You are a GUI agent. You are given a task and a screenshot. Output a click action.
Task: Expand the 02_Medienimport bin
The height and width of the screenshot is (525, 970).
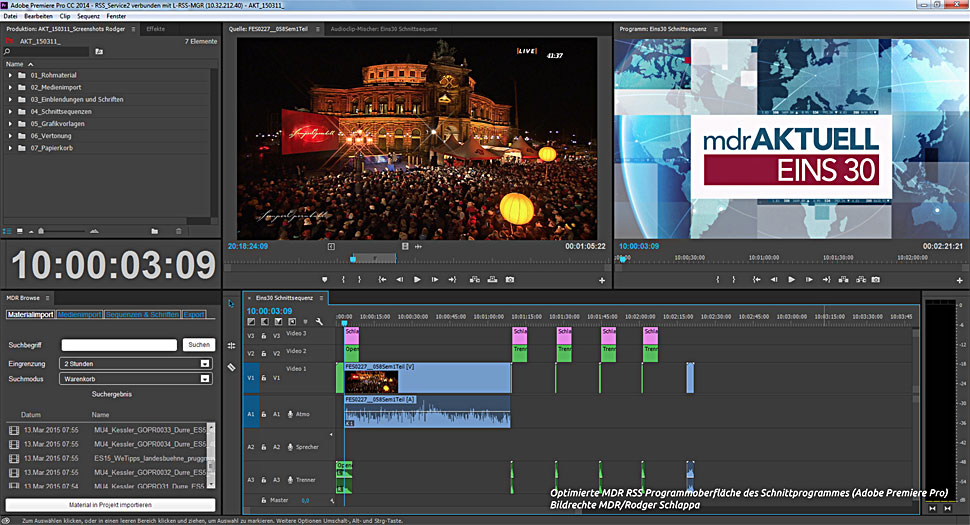pos(10,88)
